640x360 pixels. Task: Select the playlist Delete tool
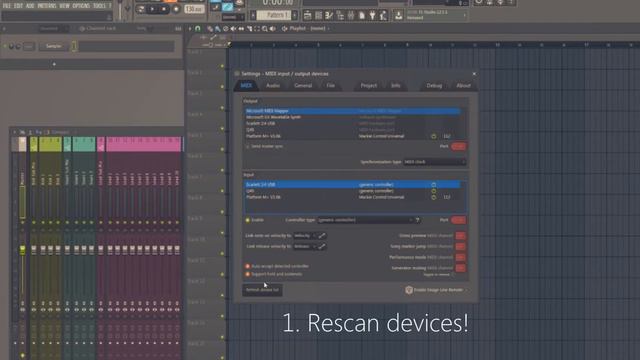(x=225, y=29)
